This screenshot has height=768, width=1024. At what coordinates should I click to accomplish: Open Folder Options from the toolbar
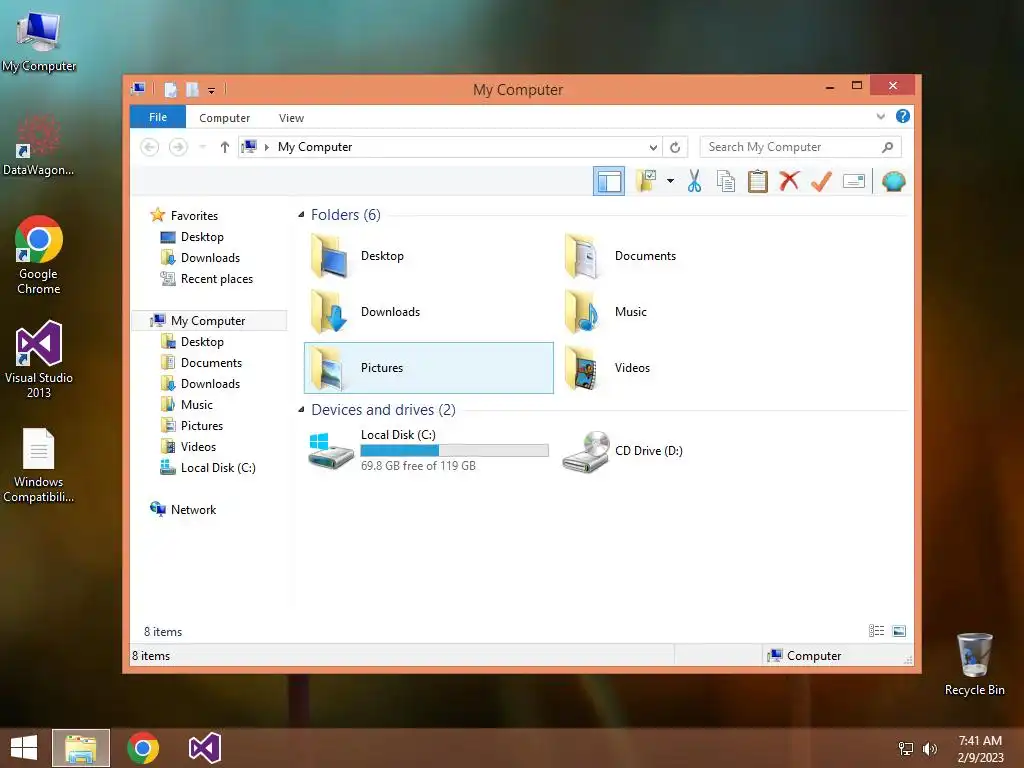pyautogui.click(x=647, y=181)
